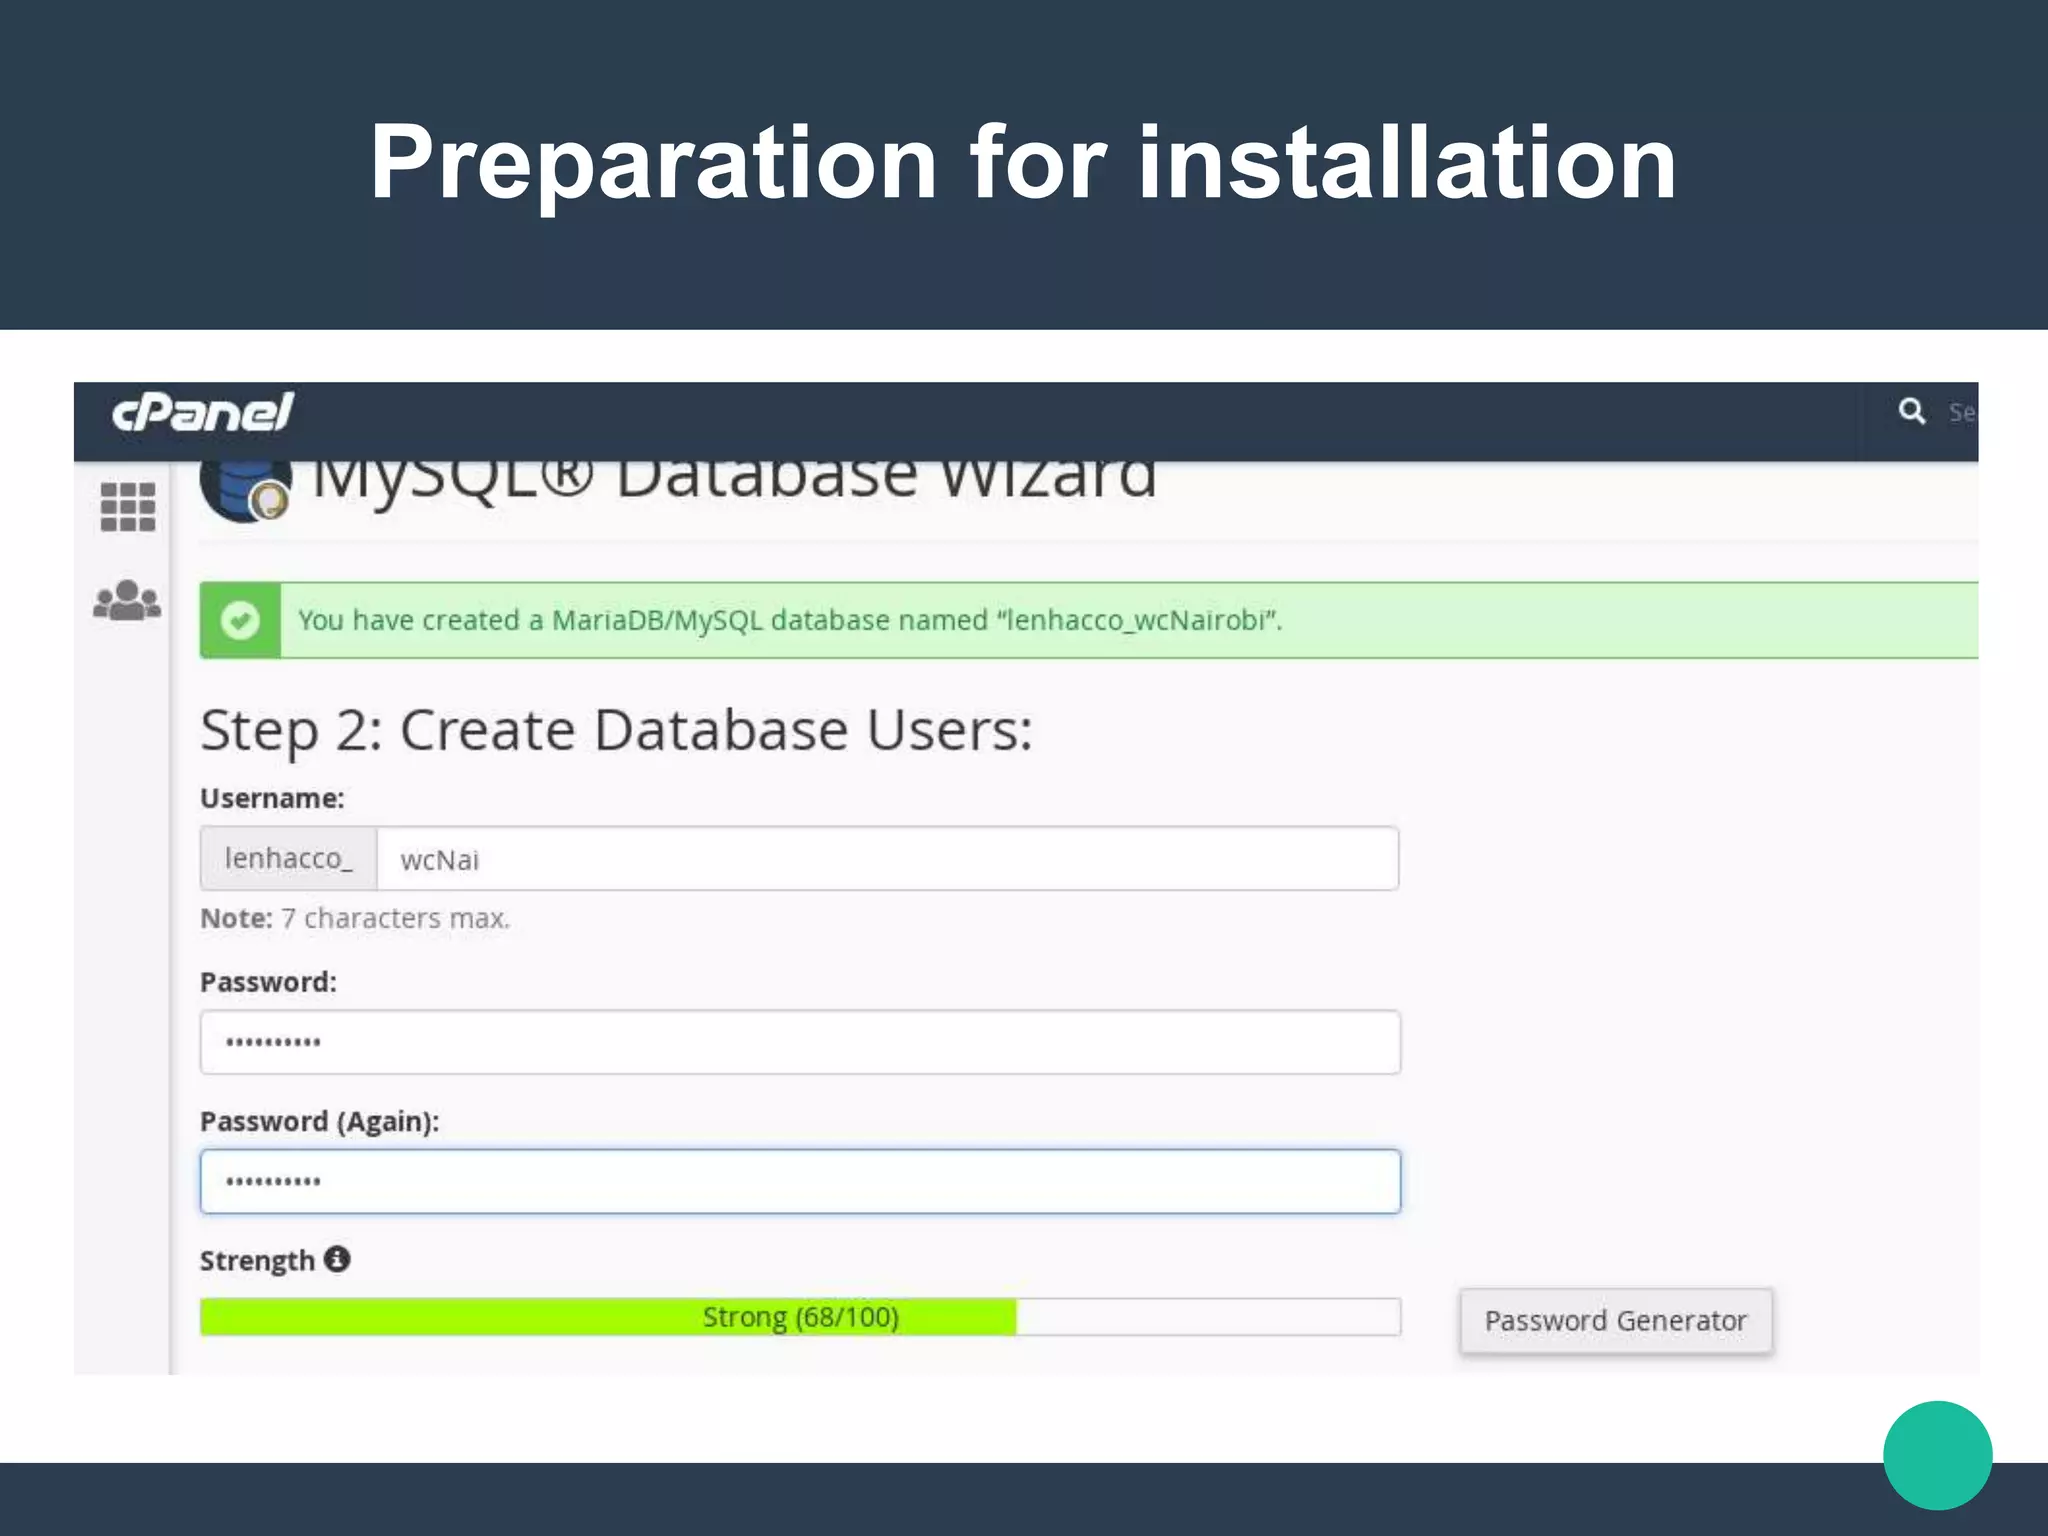Click the password strength meter bar
This screenshot has height=1536, width=2048.
point(800,1317)
